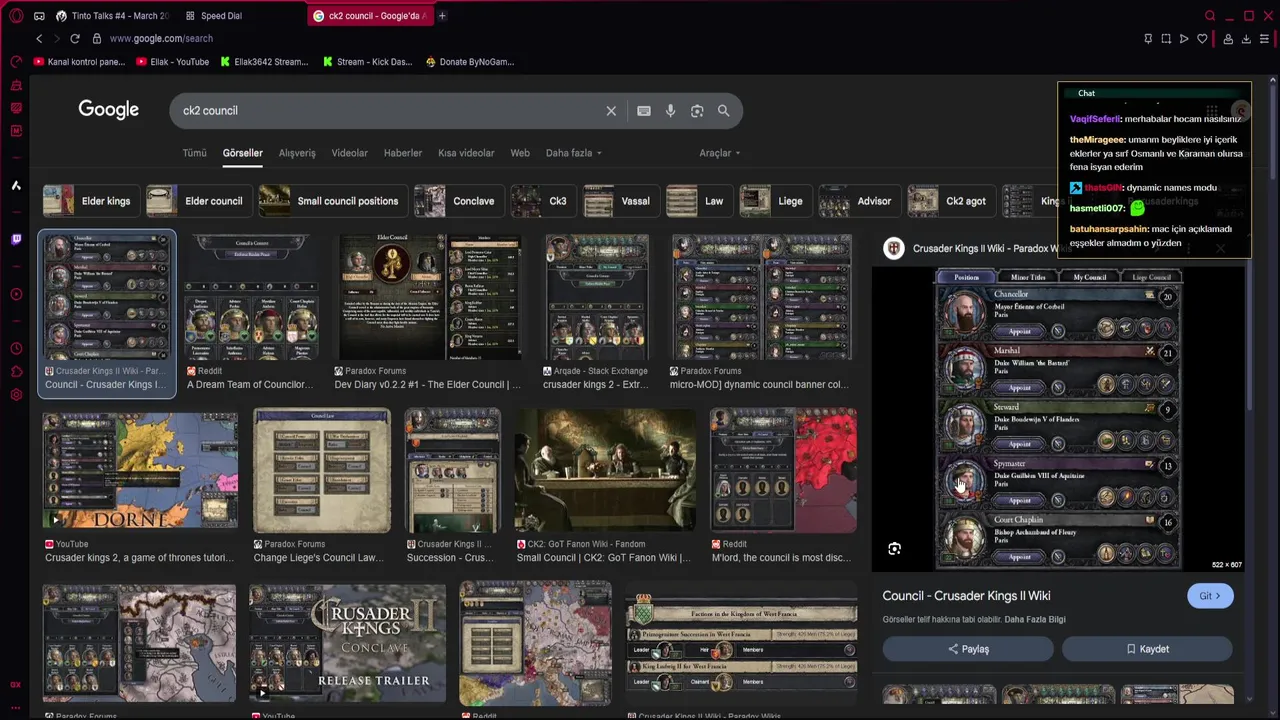Open the Opera GX main menu logo
1280x720 pixels.
coord(16,16)
